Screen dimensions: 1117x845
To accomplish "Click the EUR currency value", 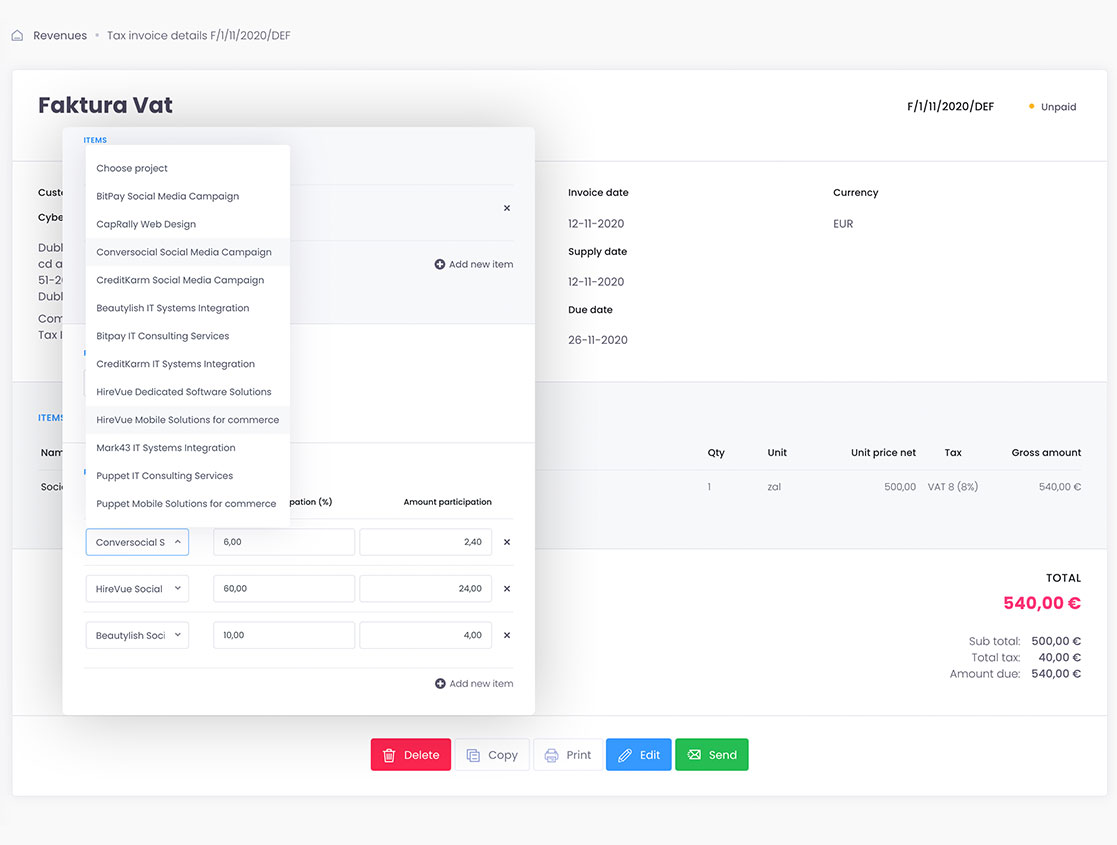I will (x=843, y=224).
